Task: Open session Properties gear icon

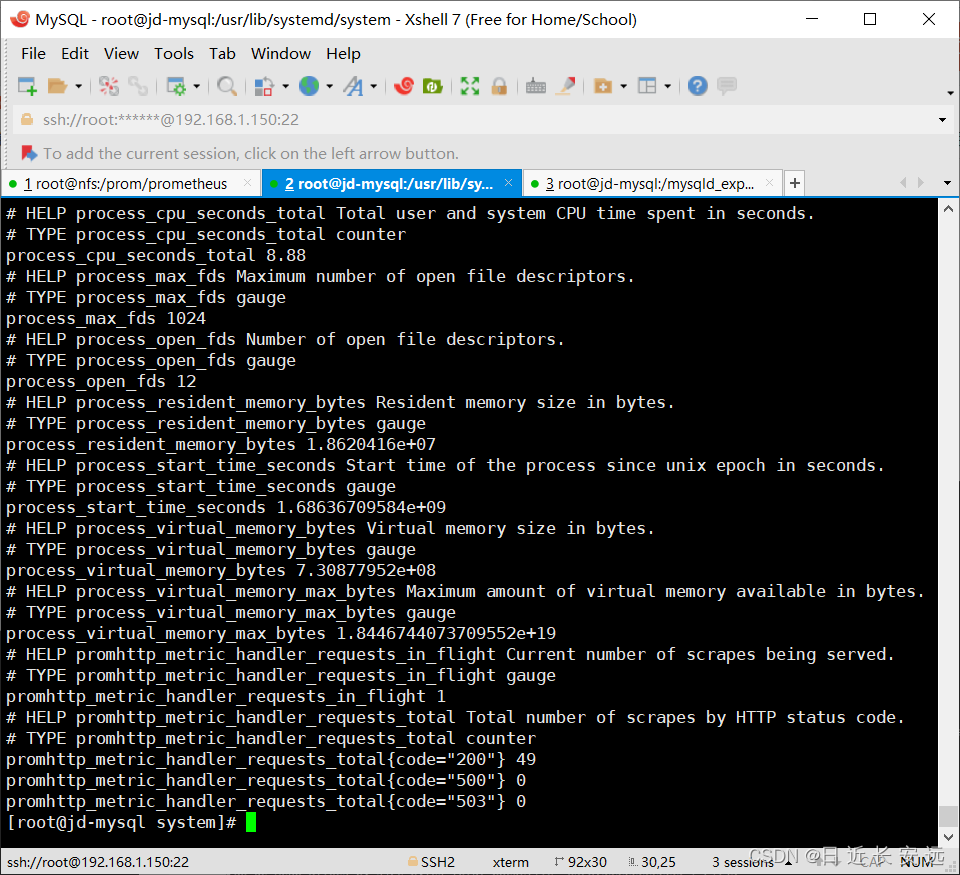Action: [176, 86]
